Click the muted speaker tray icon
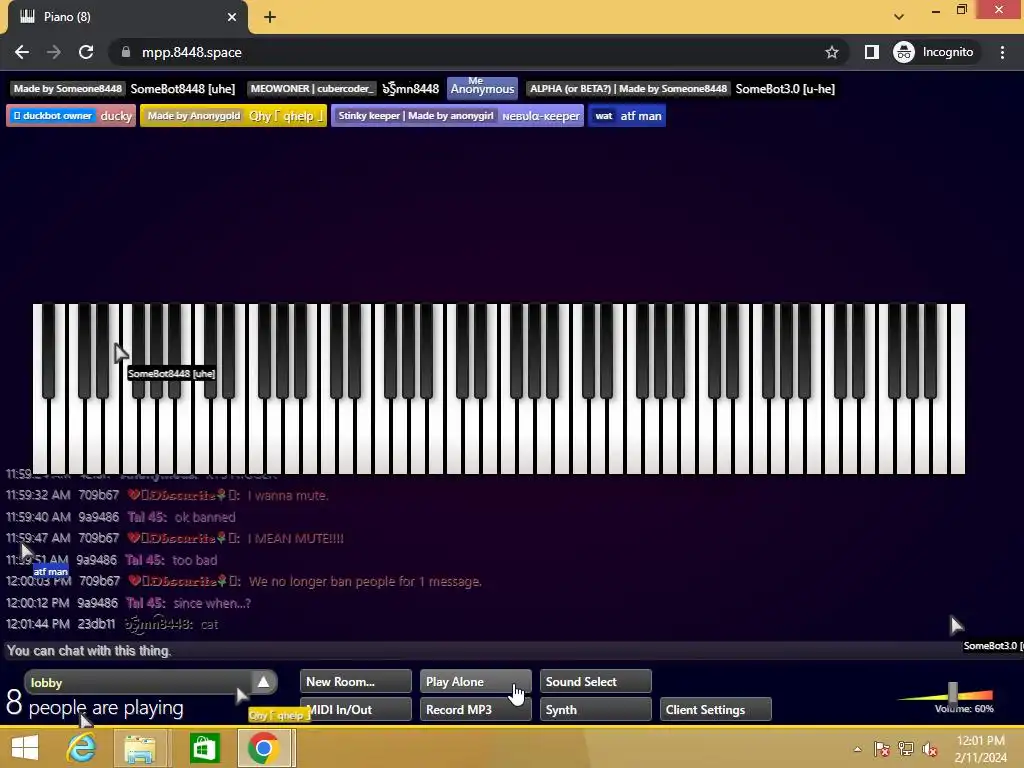Viewport: 1024px width, 768px height. click(930, 749)
